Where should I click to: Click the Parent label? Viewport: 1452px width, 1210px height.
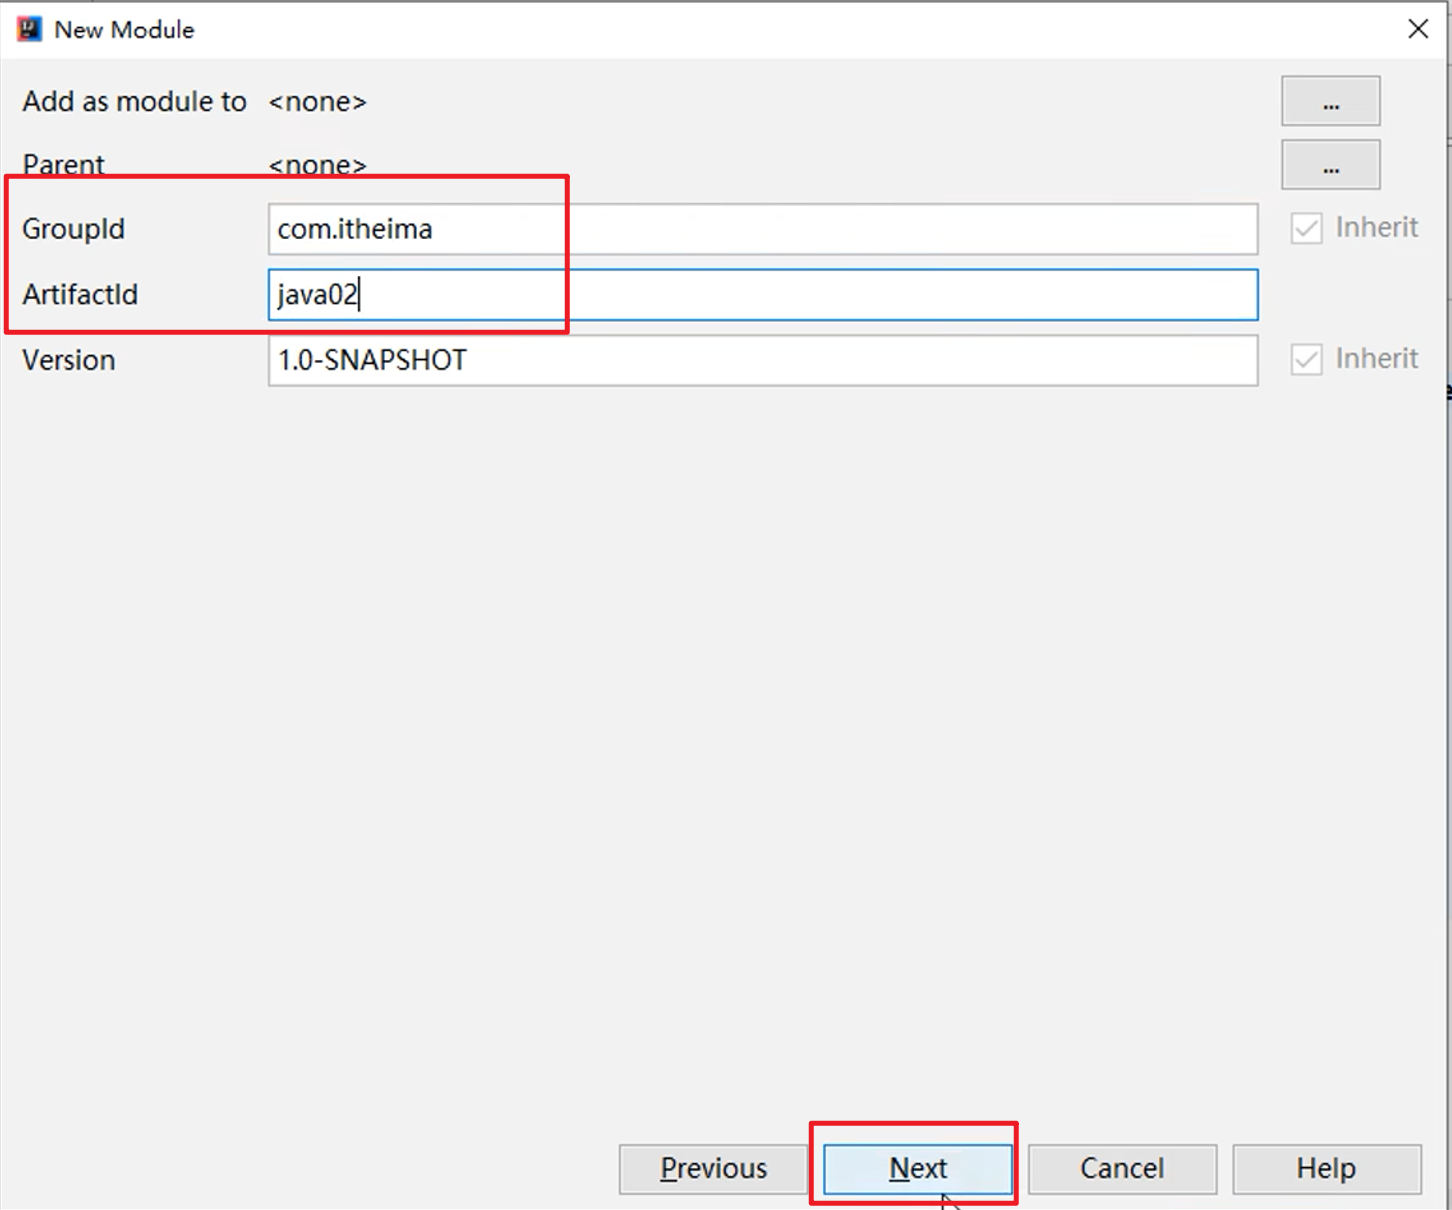pos(63,164)
